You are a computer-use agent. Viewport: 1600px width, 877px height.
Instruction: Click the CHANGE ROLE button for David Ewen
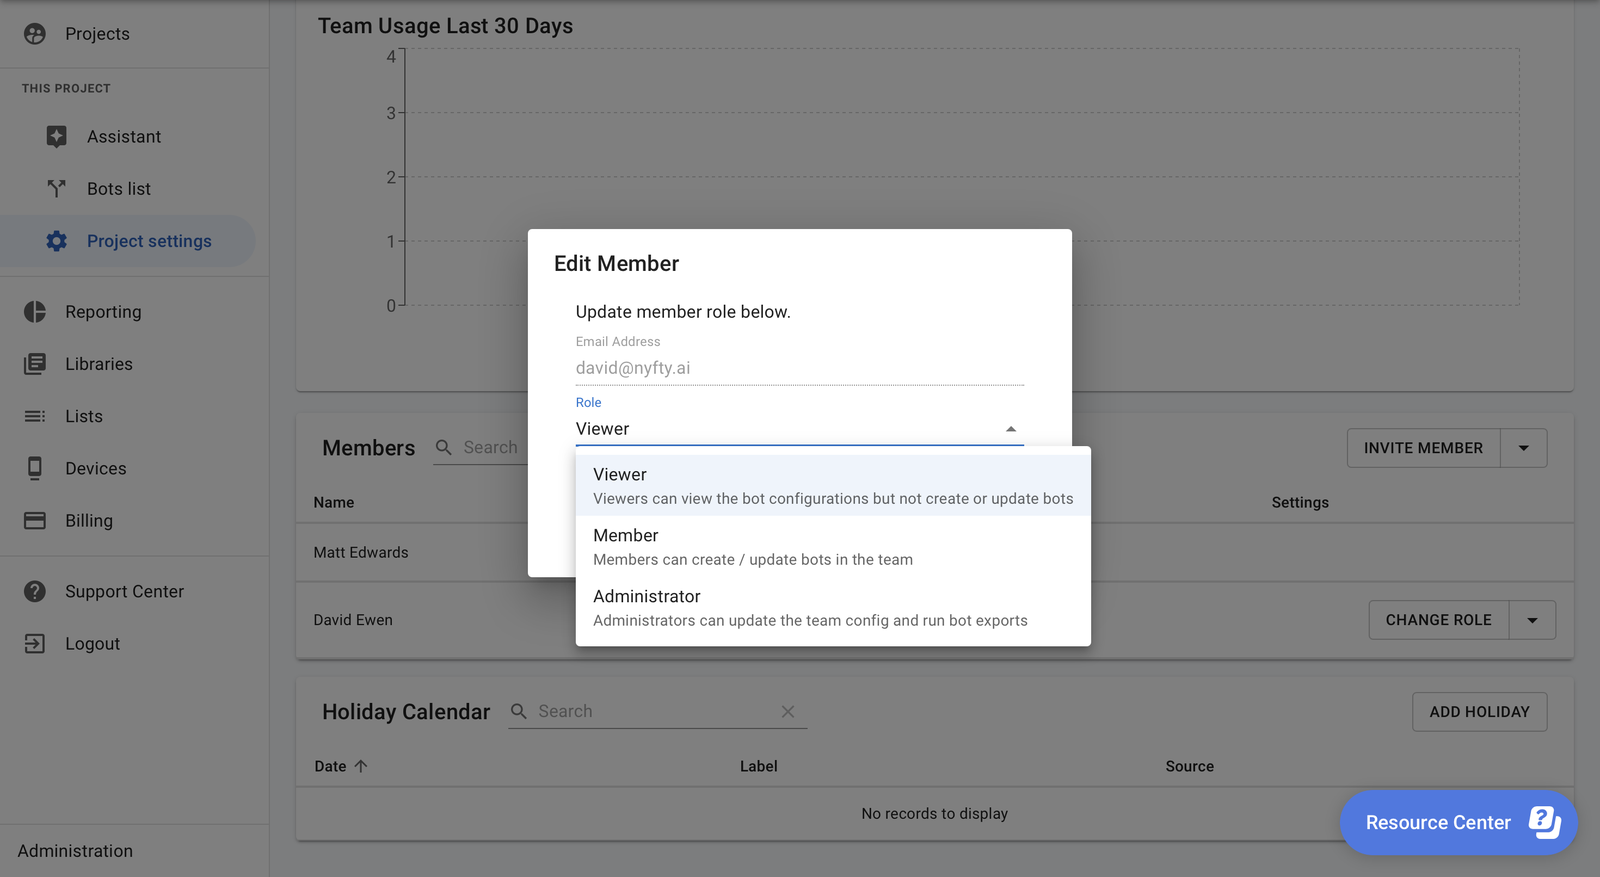[x=1438, y=620]
